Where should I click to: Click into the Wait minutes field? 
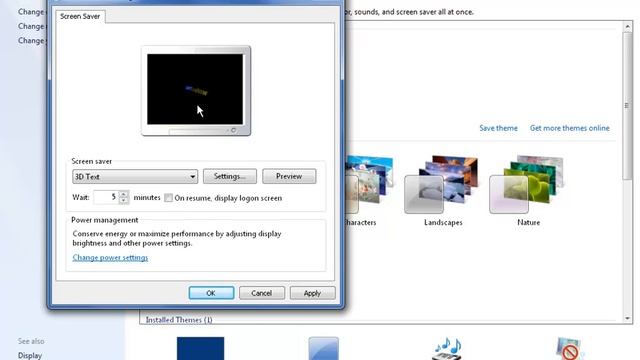[106, 198]
